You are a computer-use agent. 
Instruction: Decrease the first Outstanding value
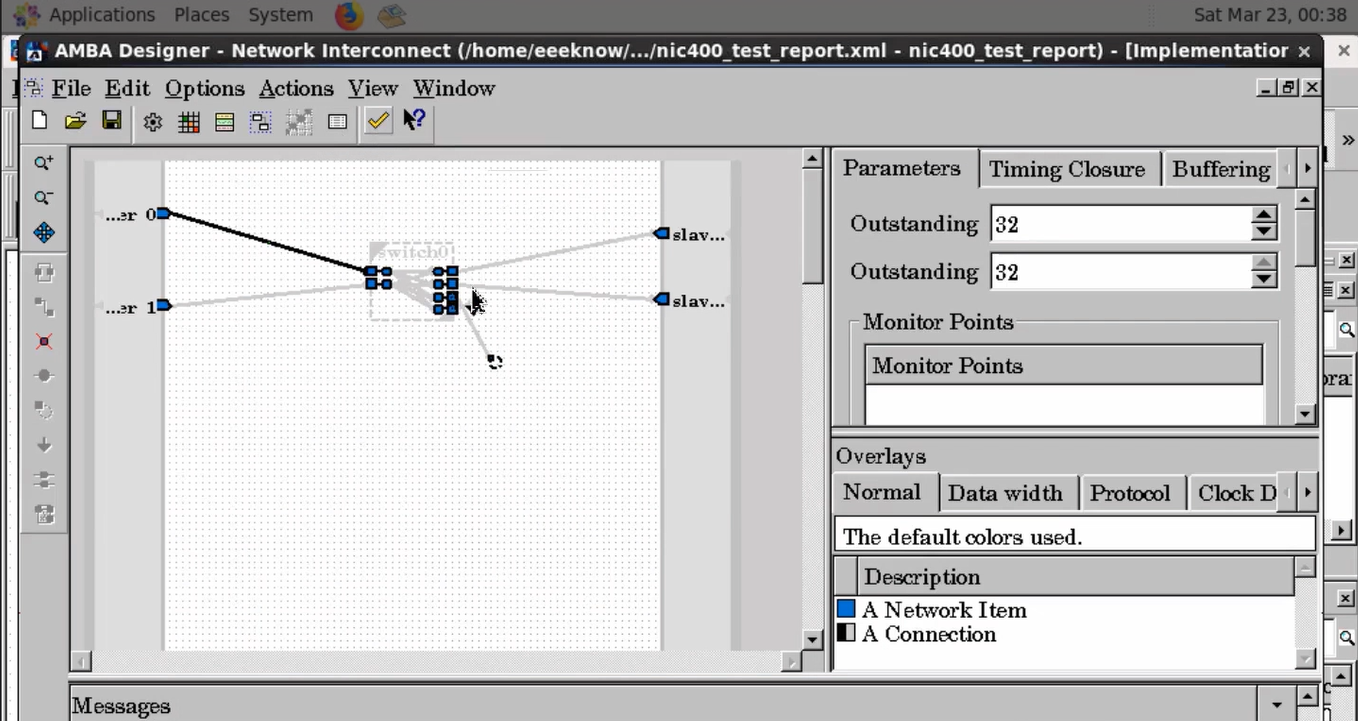1264,232
